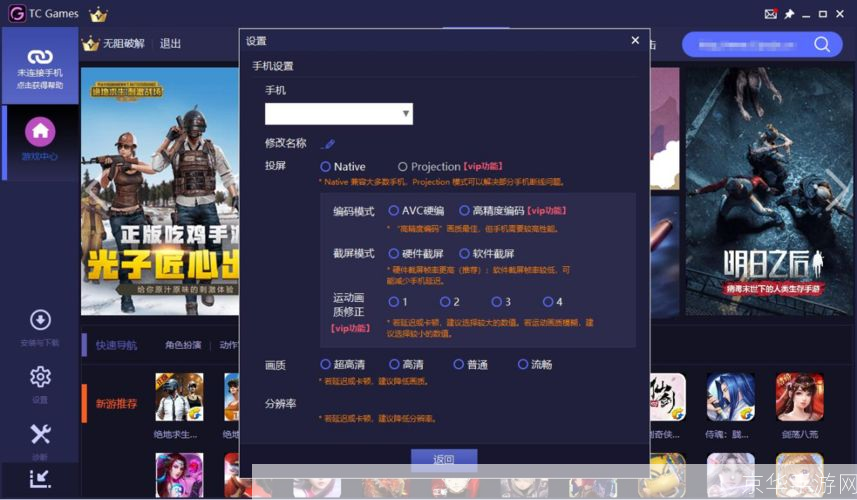Set motion quality correction to 3
This screenshot has height=500, width=857.
pyautogui.click(x=496, y=302)
